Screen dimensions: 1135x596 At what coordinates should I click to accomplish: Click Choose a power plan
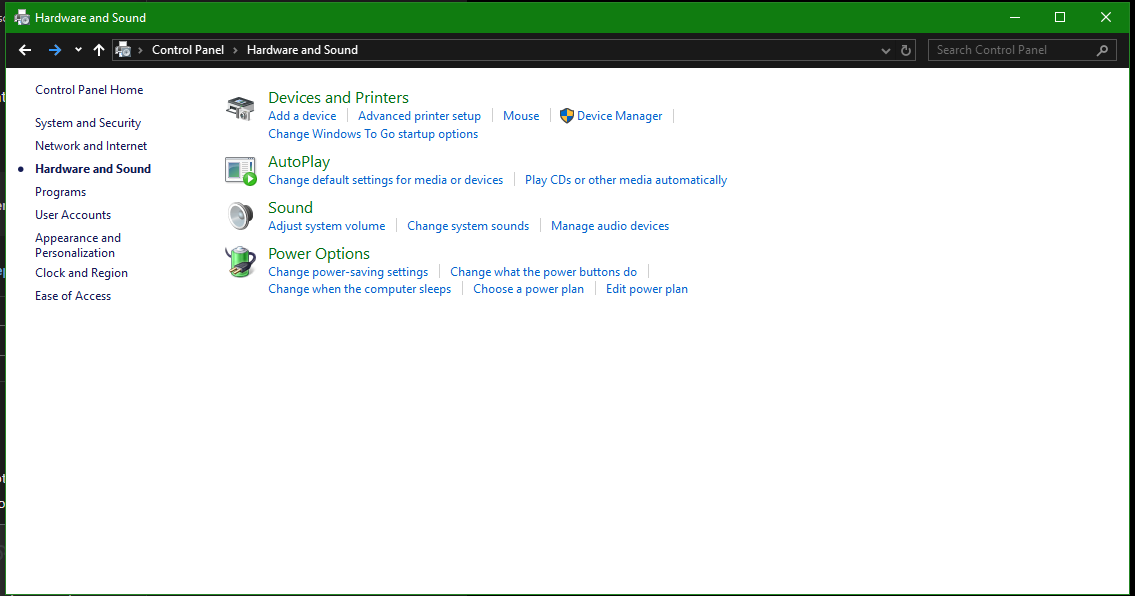[x=528, y=289]
